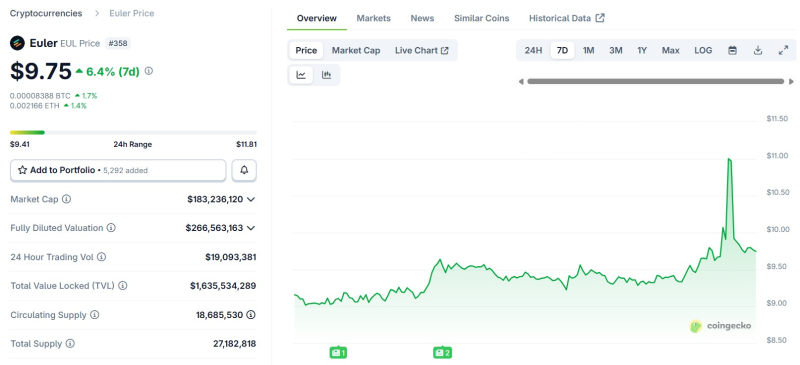Viewport: 800px width, 365px height.
Task: Open news marker 1 on chart
Action: point(338,352)
